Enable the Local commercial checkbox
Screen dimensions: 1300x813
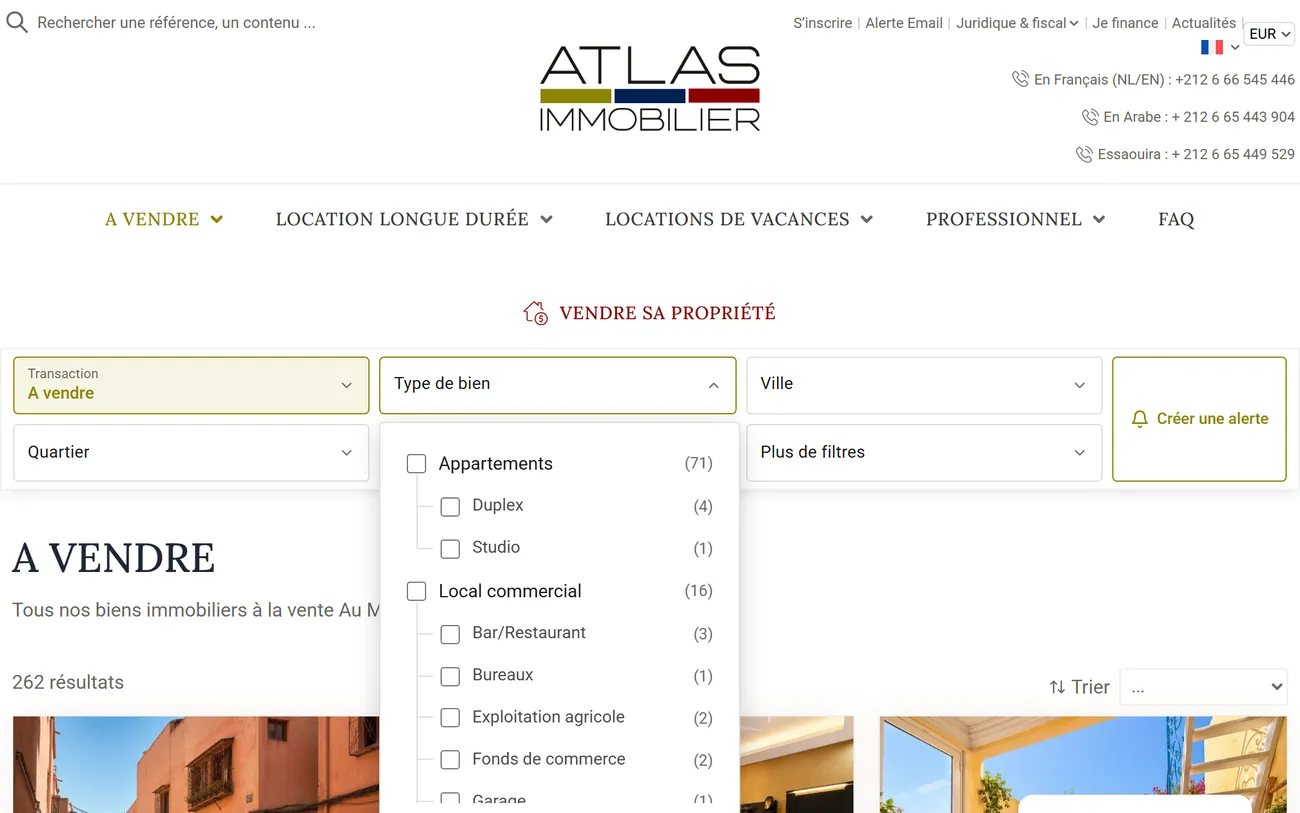417,592
